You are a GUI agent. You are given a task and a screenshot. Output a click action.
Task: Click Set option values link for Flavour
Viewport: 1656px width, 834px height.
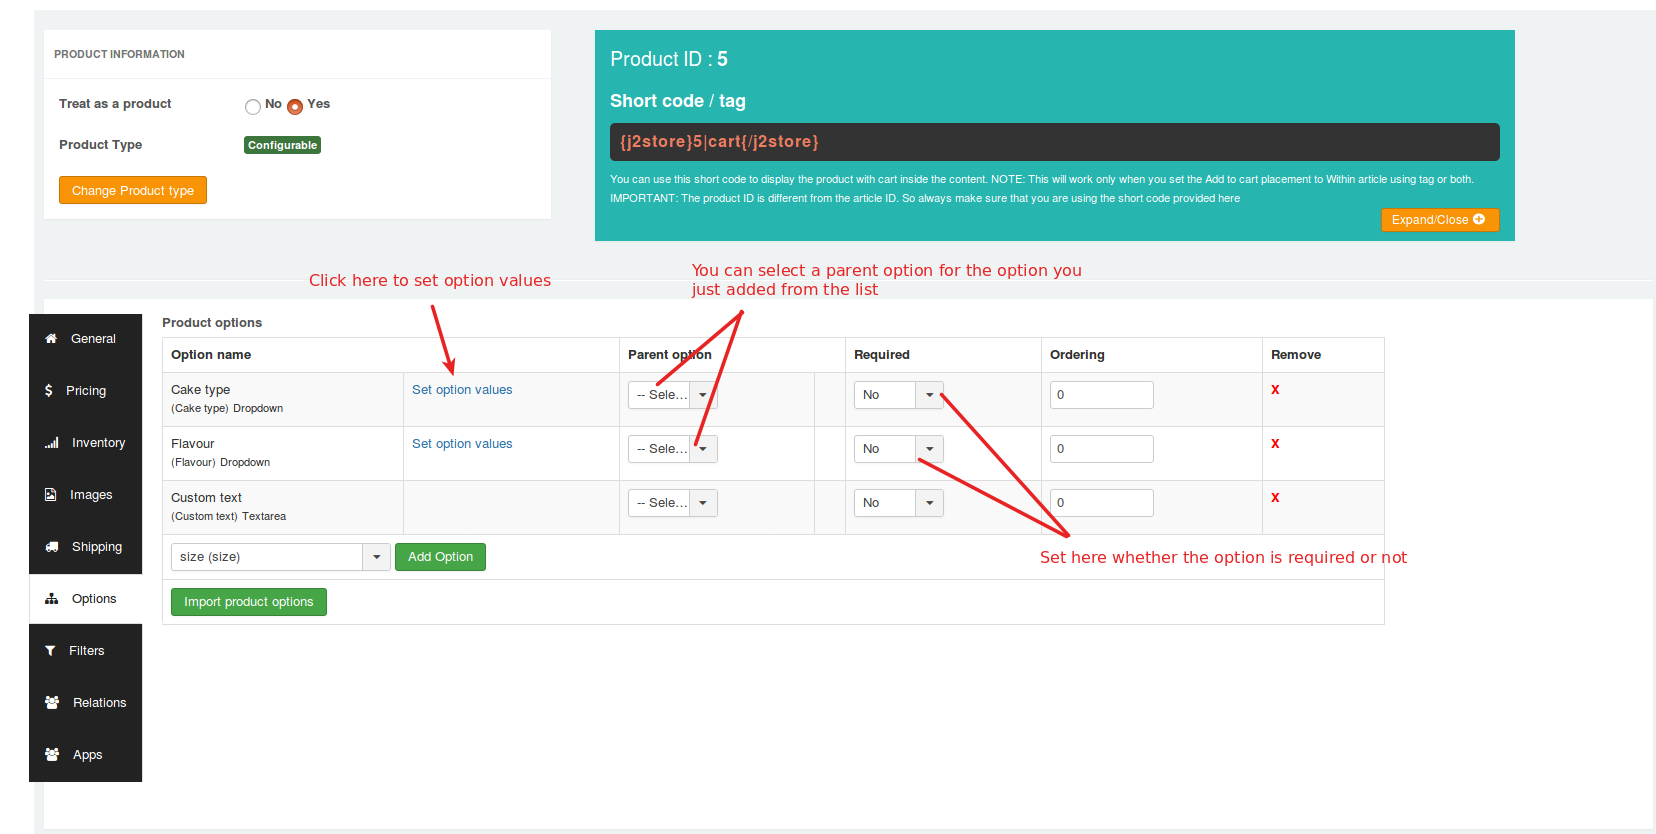pos(462,444)
